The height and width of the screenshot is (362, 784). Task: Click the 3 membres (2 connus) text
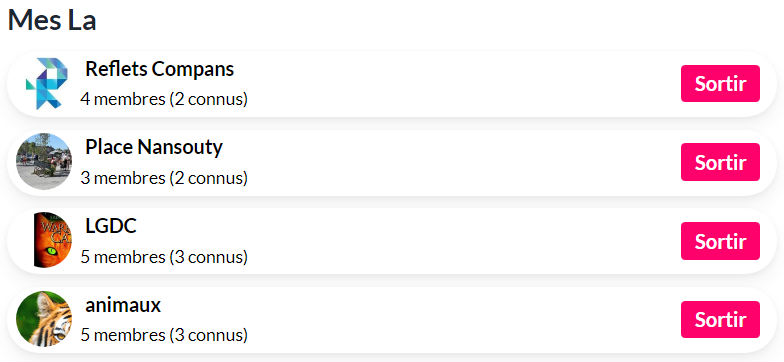pos(164,178)
